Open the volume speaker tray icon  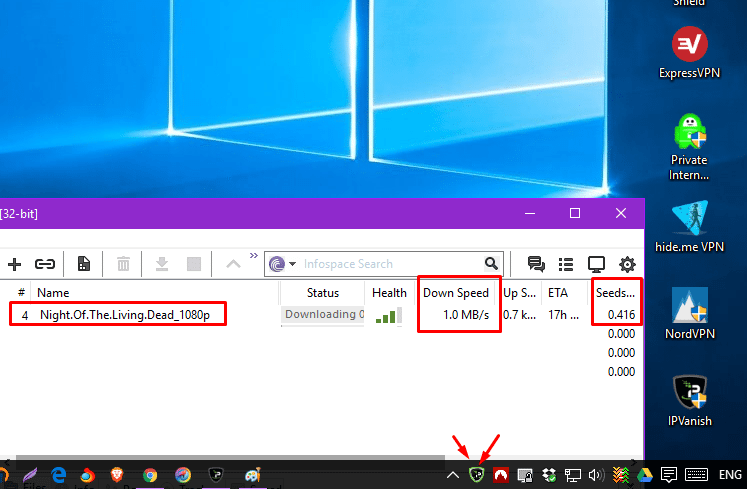click(x=596, y=475)
